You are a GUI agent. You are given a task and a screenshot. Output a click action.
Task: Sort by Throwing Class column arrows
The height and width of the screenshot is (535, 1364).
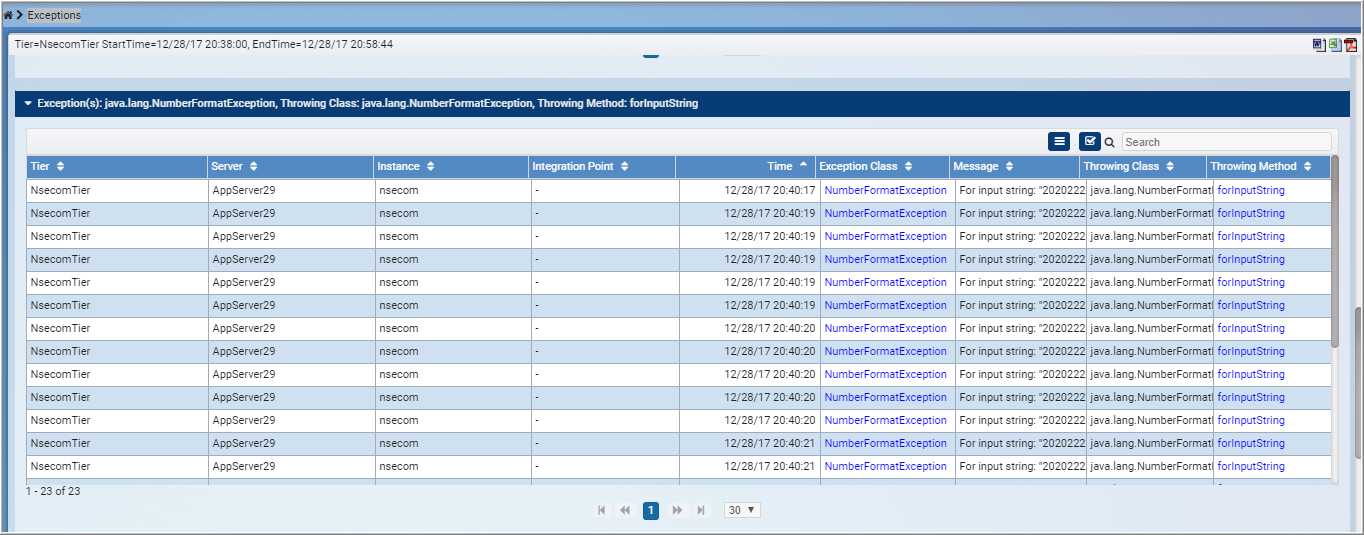(1169, 166)
